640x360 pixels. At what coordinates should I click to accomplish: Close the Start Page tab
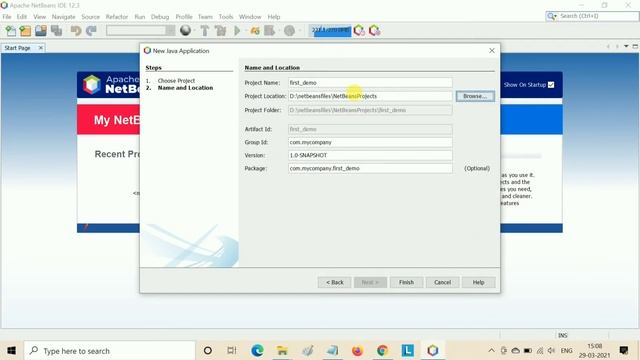(x=40, y=48)
